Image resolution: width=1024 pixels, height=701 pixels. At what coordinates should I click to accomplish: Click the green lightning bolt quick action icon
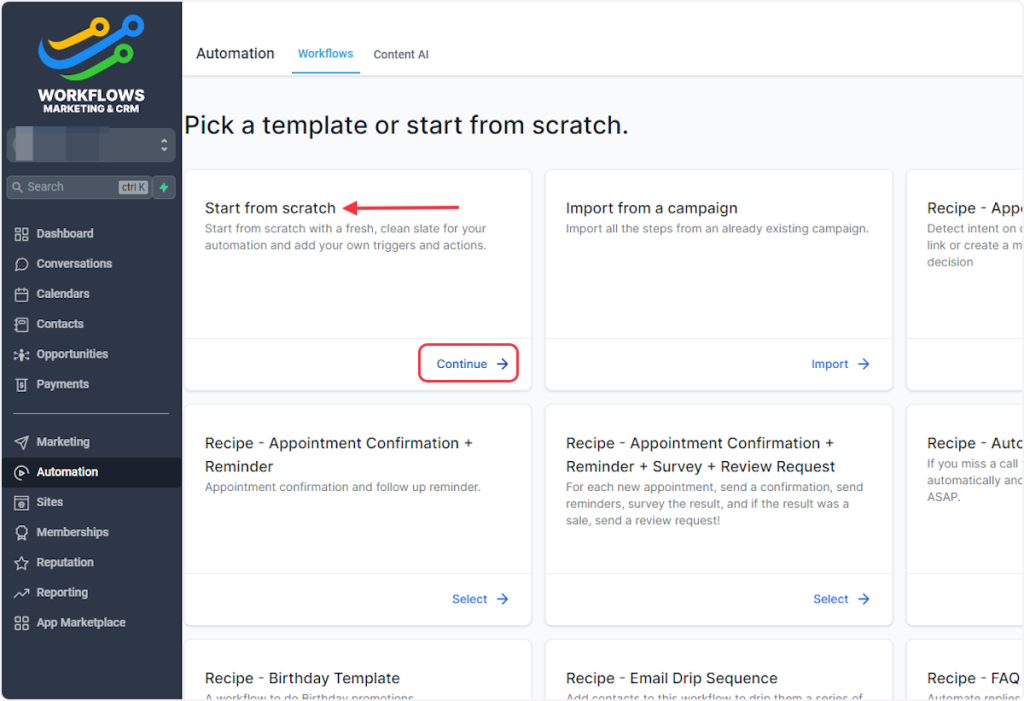pyautogui.click(x=164, y=187)
